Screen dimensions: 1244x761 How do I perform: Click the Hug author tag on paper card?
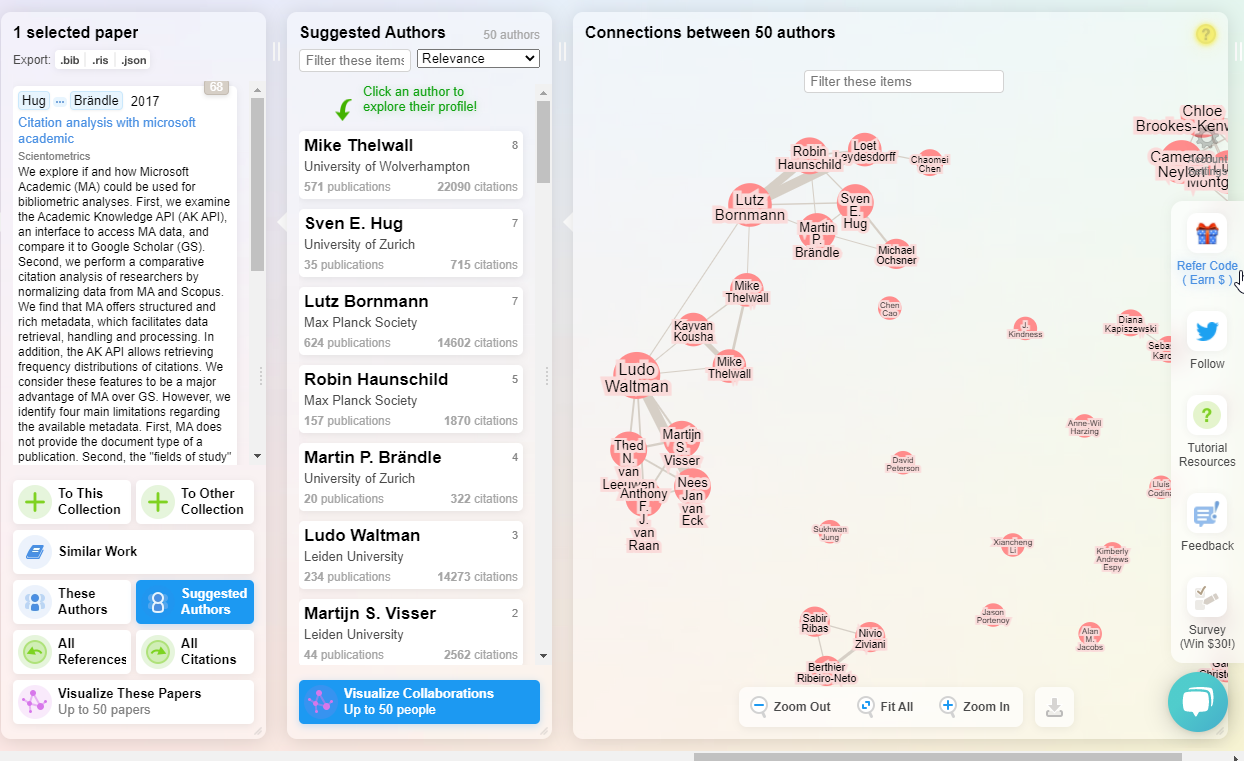coord(34,101)
